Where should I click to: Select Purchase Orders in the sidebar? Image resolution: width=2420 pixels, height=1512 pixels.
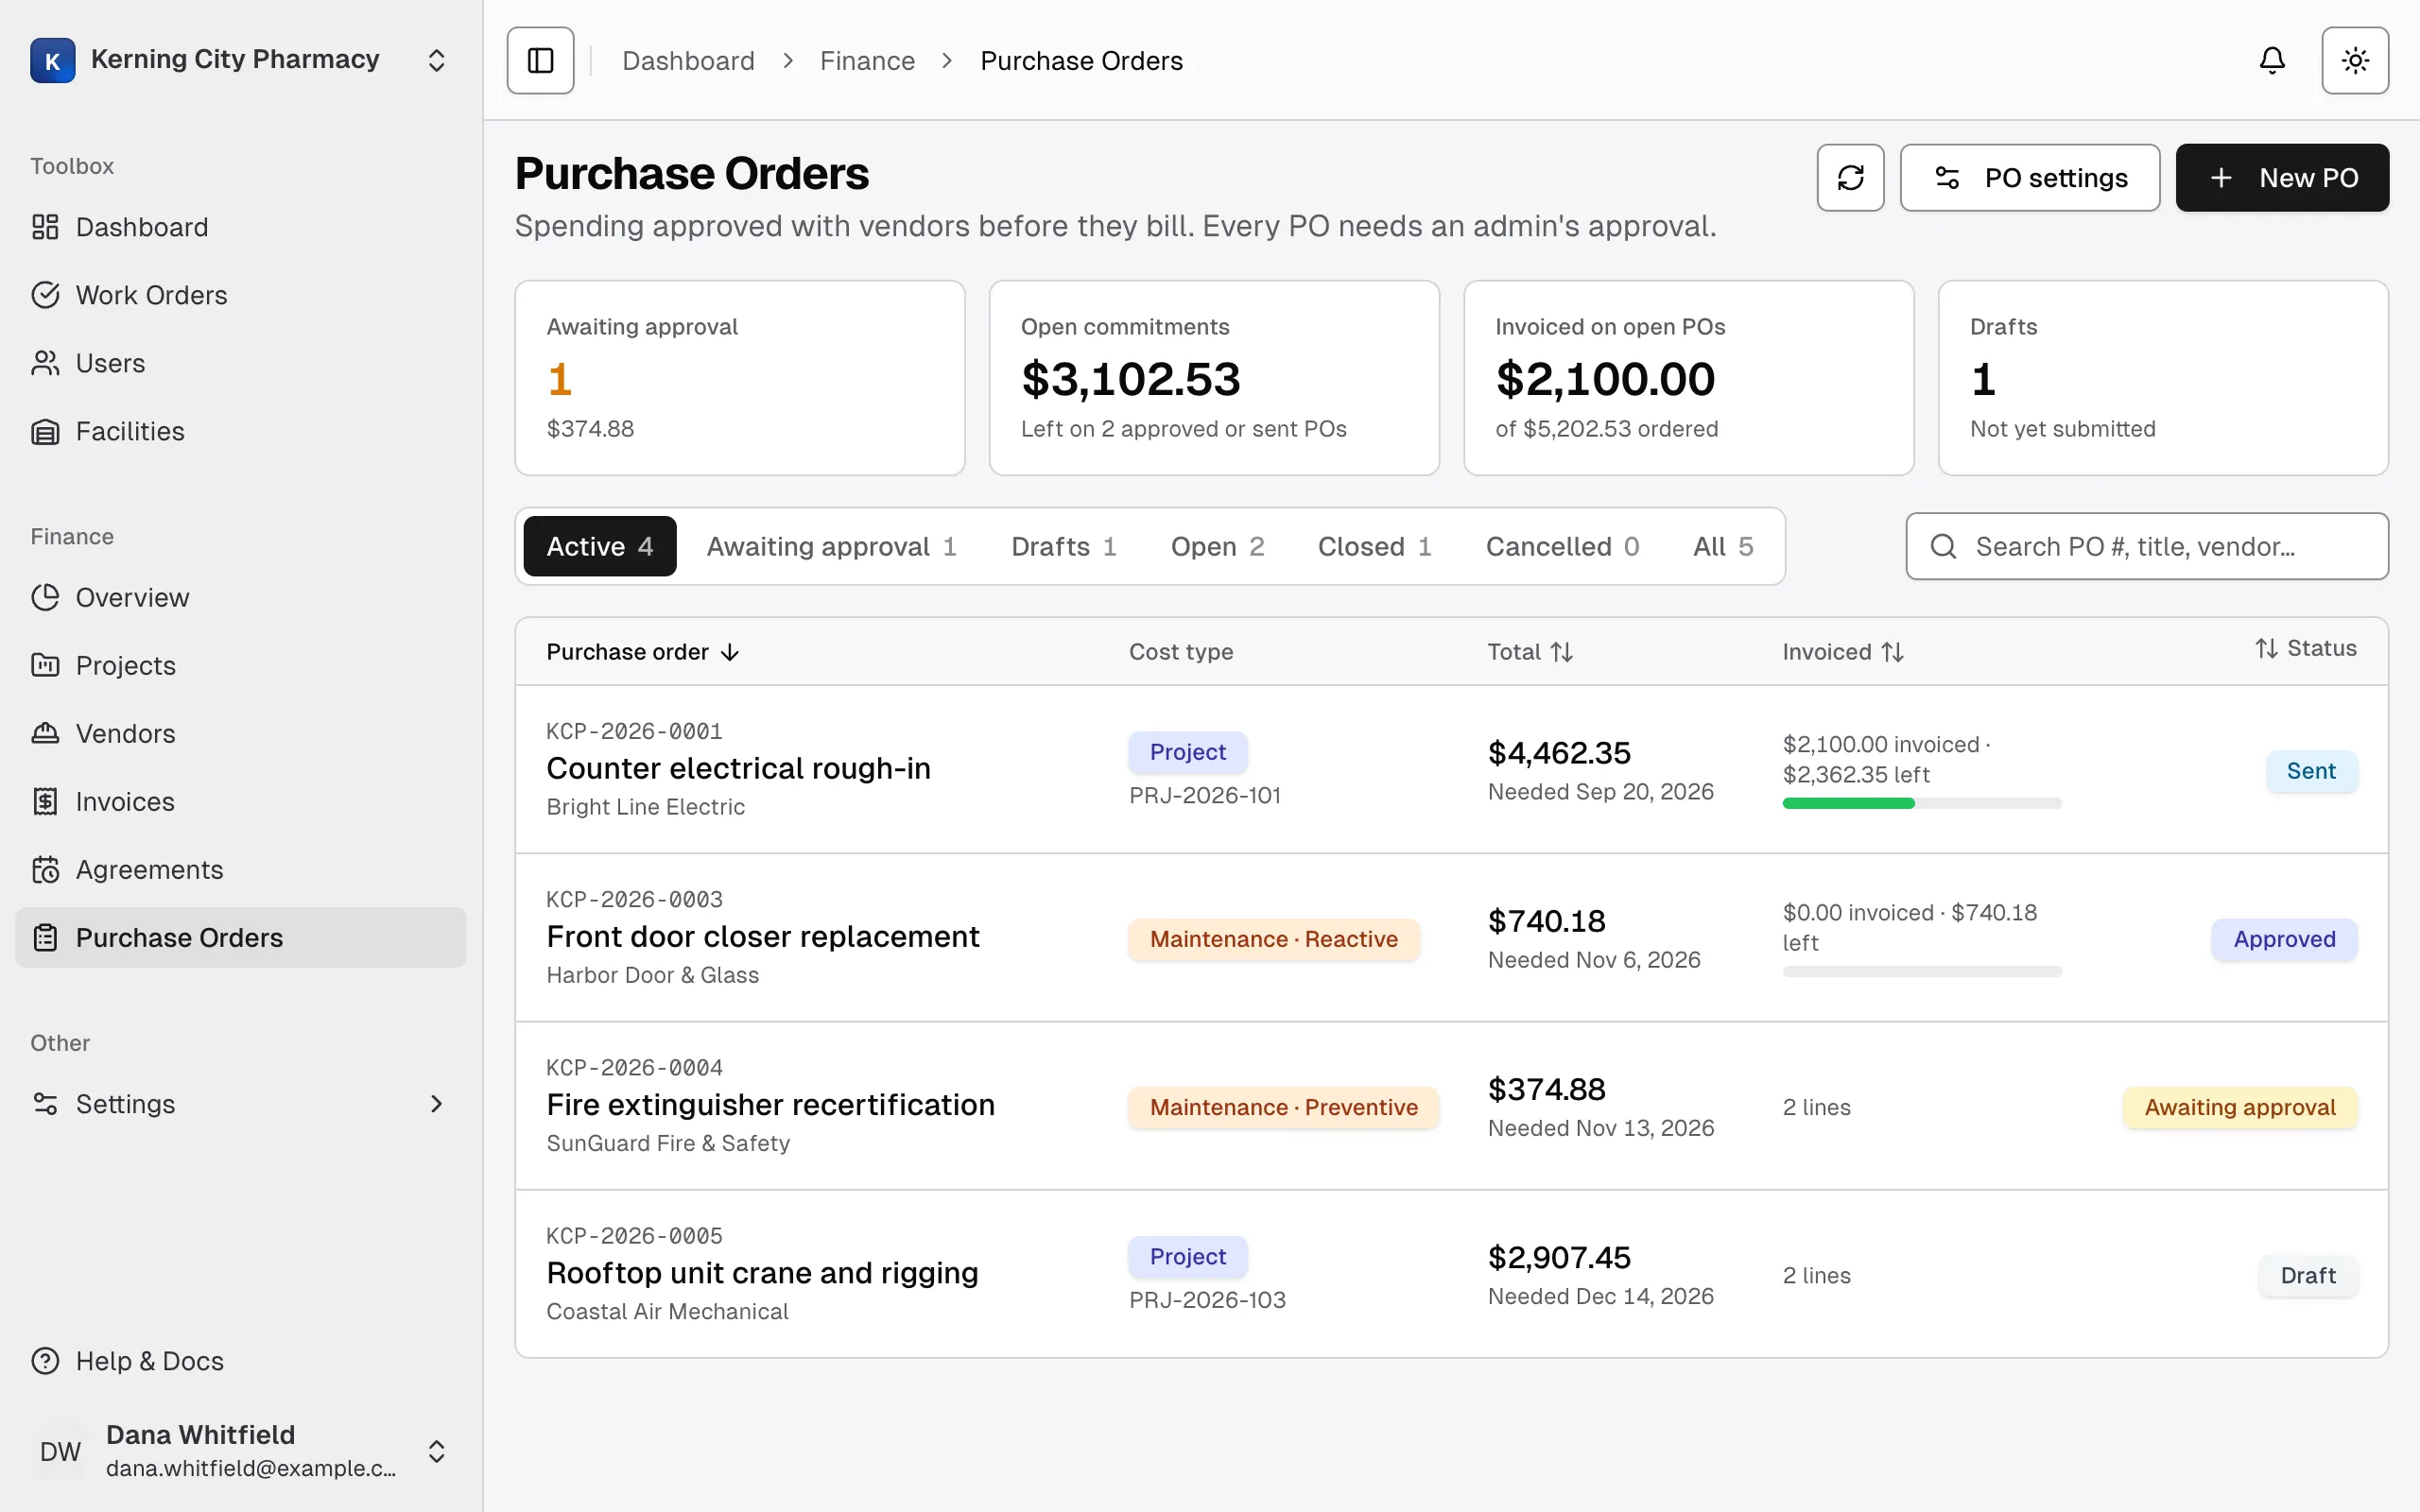240,937
